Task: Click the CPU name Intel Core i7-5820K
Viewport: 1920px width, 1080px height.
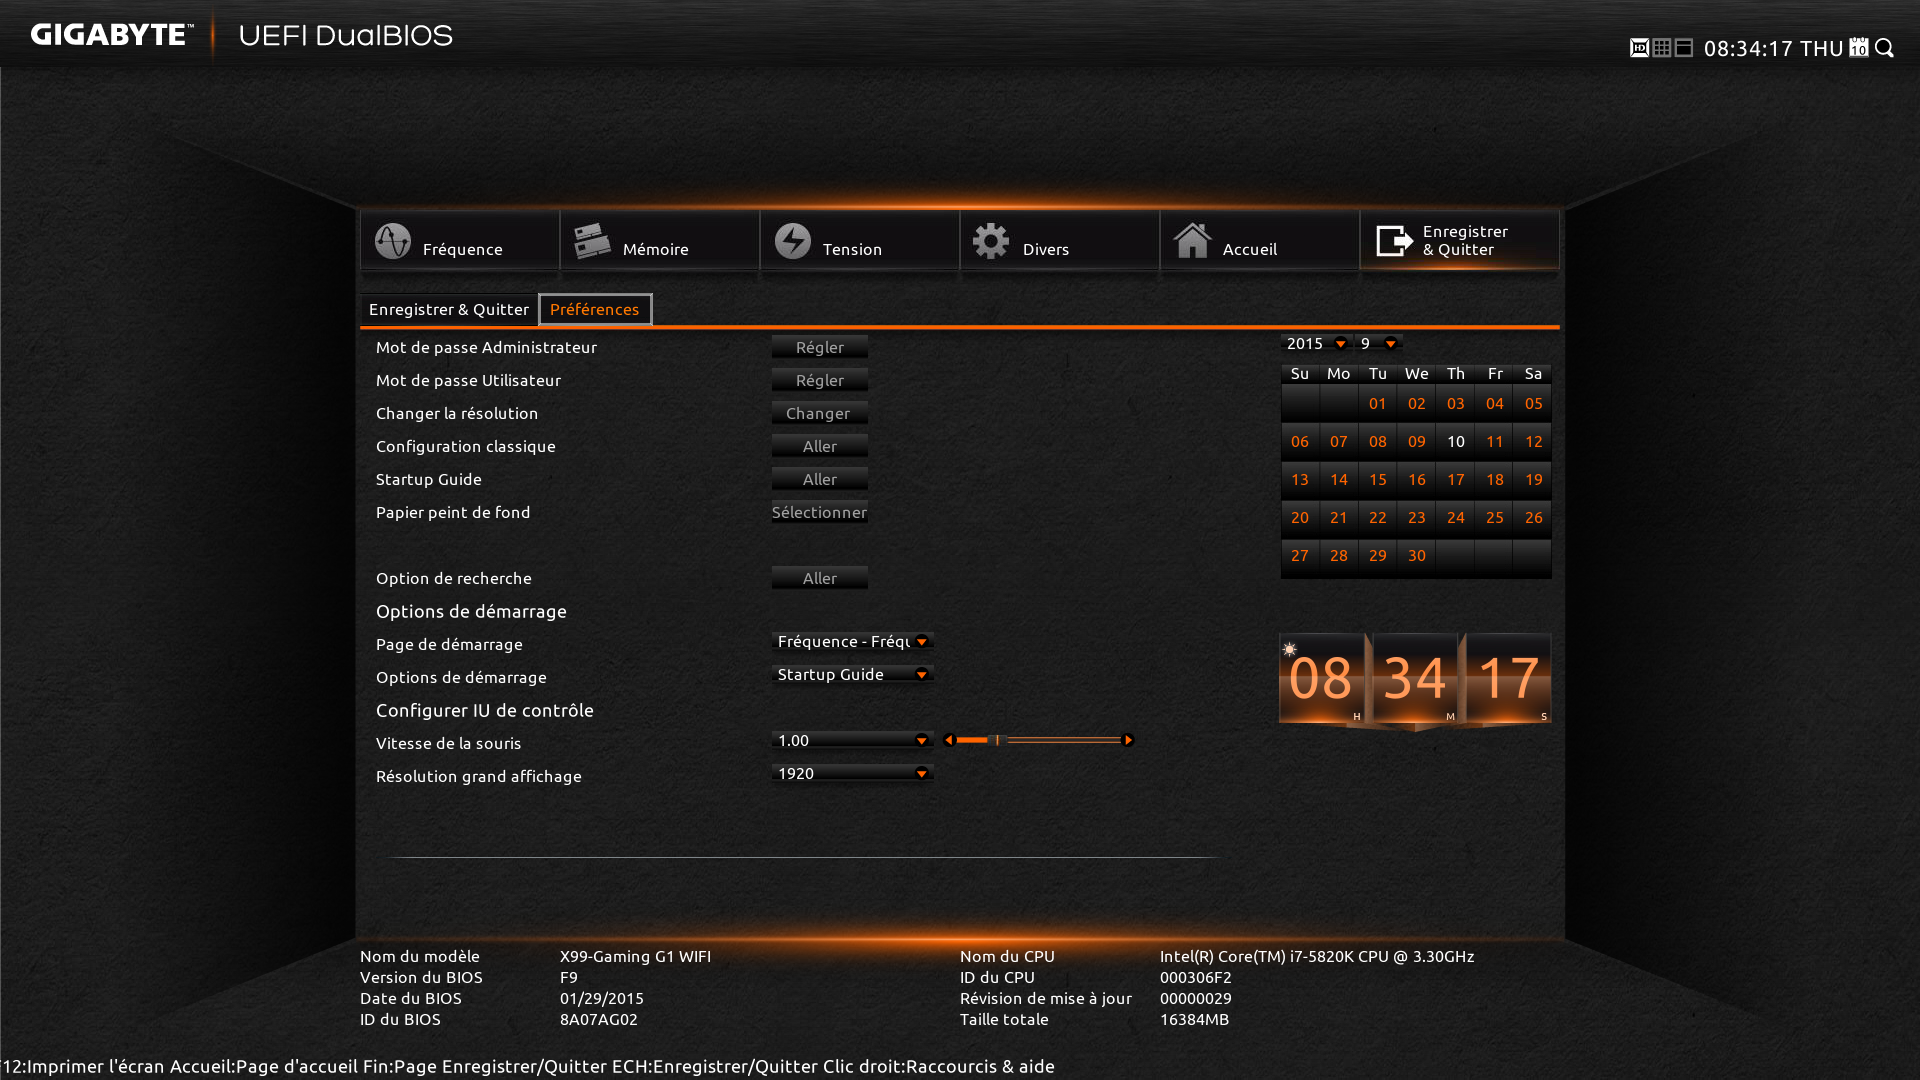Action: [1317, 956]
